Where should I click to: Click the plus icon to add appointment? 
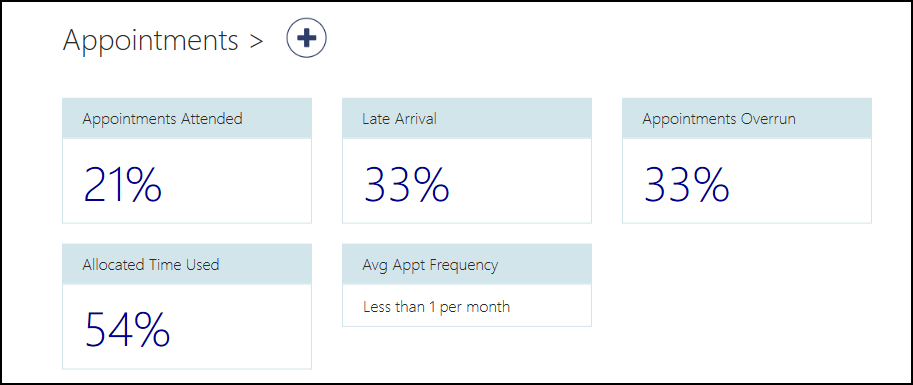click(x=306, y=38)
